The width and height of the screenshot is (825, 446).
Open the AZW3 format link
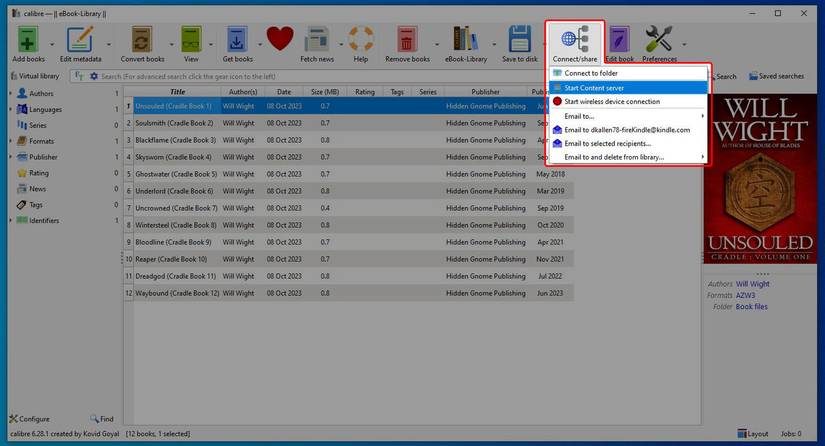pos(745,296)
